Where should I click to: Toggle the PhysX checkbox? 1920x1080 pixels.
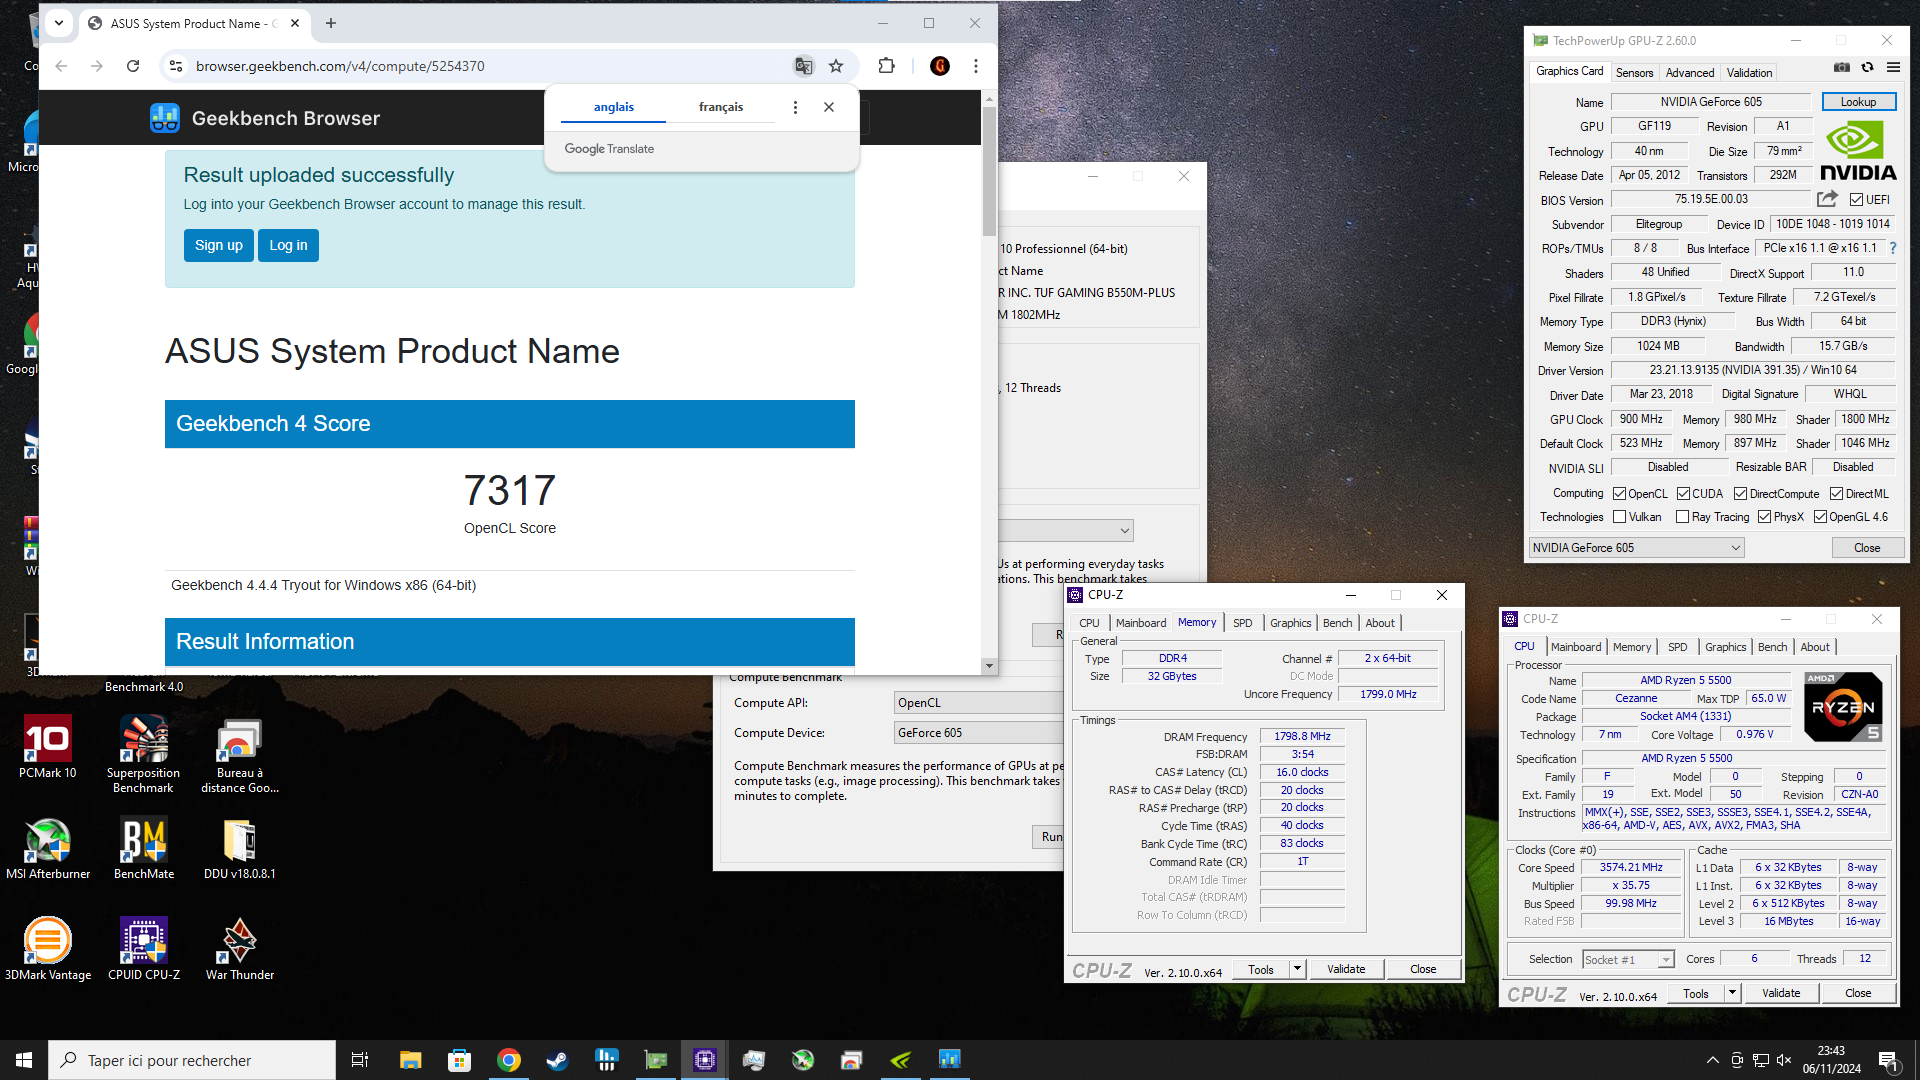(x=1765, y=517)
